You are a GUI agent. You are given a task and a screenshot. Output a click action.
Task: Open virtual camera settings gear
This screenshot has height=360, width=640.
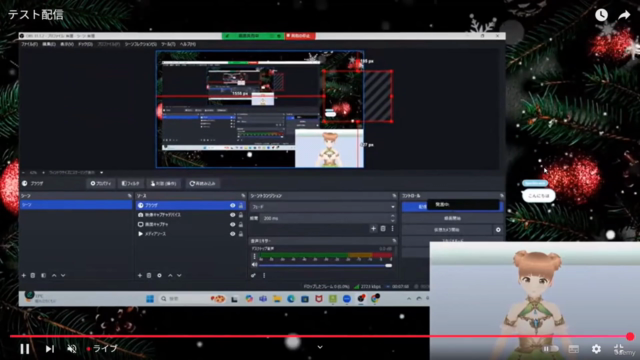pos(498,230)
